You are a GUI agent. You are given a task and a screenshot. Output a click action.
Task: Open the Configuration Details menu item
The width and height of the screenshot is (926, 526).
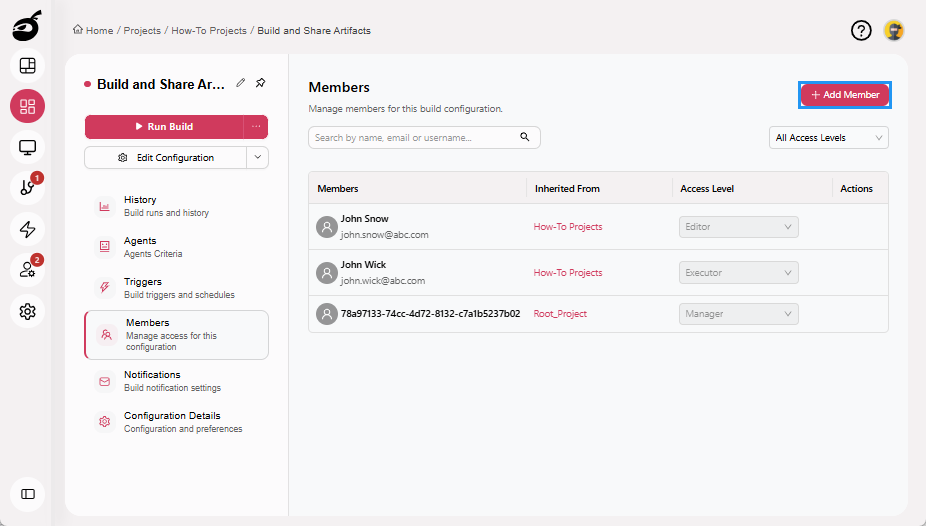176,422
